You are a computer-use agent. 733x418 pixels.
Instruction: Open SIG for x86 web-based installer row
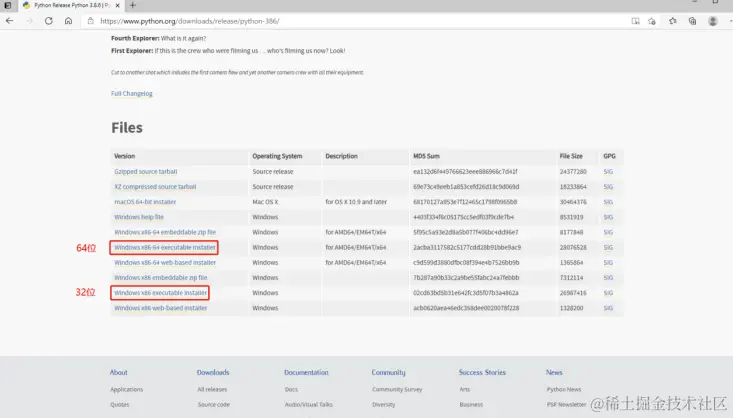(x=608, y=308)
